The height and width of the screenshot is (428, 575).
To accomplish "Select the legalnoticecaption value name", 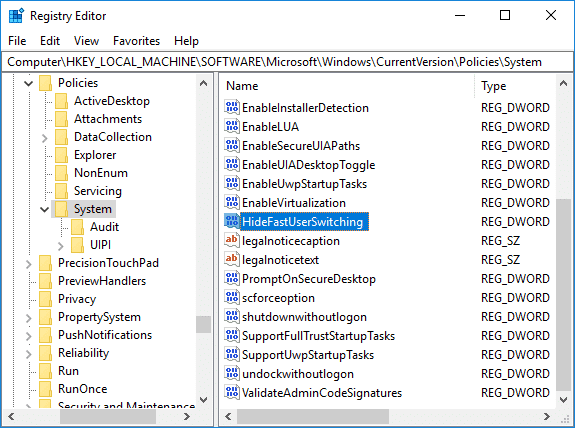I will (x=291, y=241).
